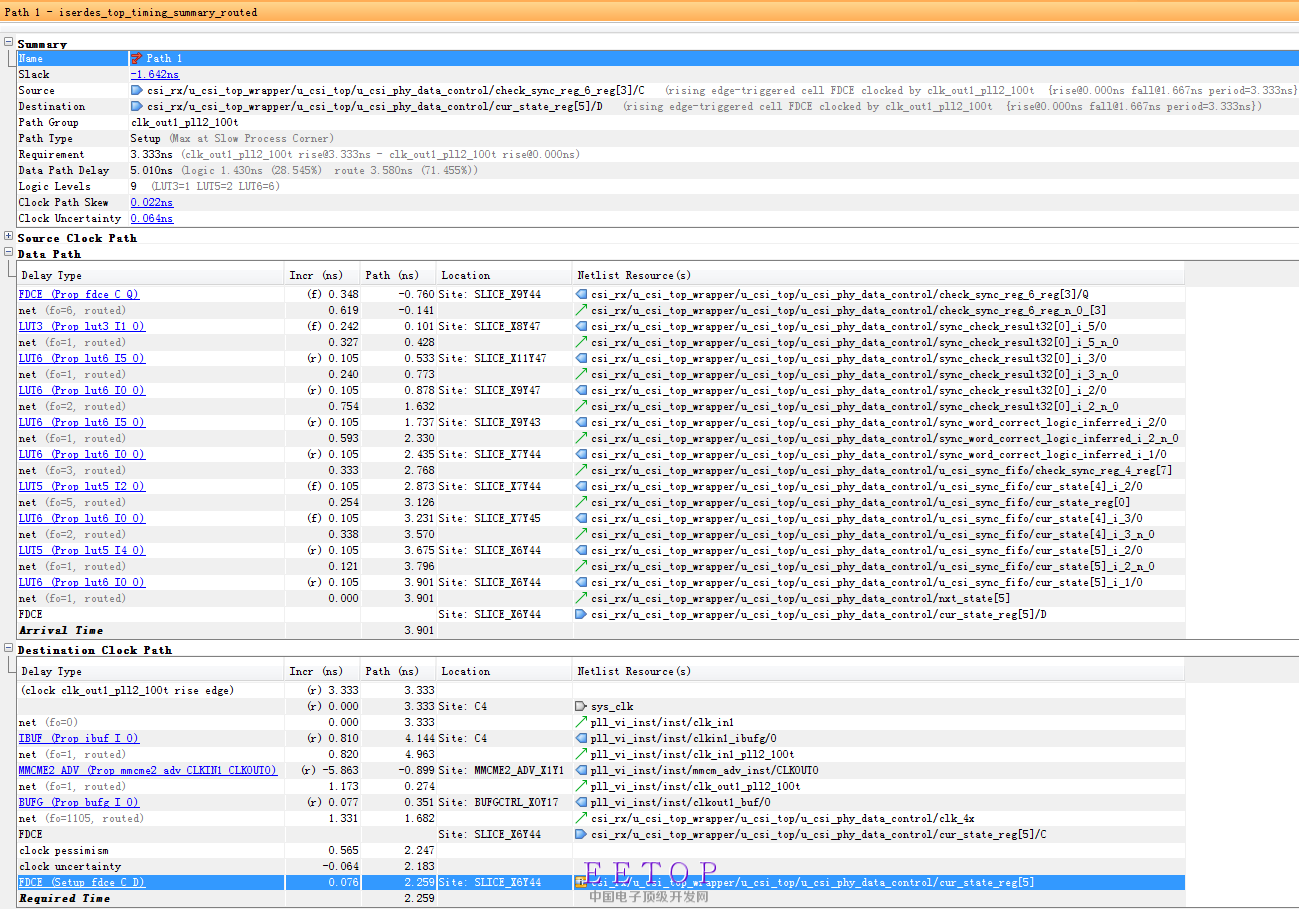Click the source pin icon beside check_sync_reg_6_reg[3]/C

pos(137,91)
